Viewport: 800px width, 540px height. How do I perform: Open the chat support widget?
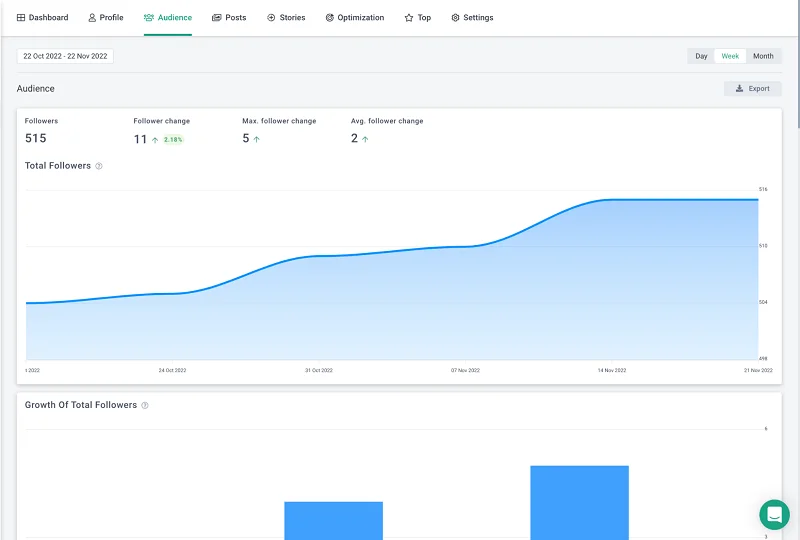tap(774, 514)
